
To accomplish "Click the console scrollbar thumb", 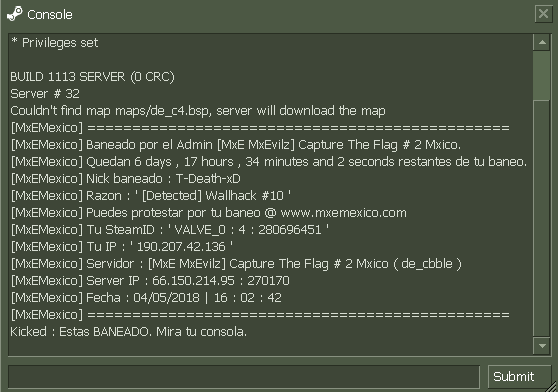I will [x=542, y=75].
